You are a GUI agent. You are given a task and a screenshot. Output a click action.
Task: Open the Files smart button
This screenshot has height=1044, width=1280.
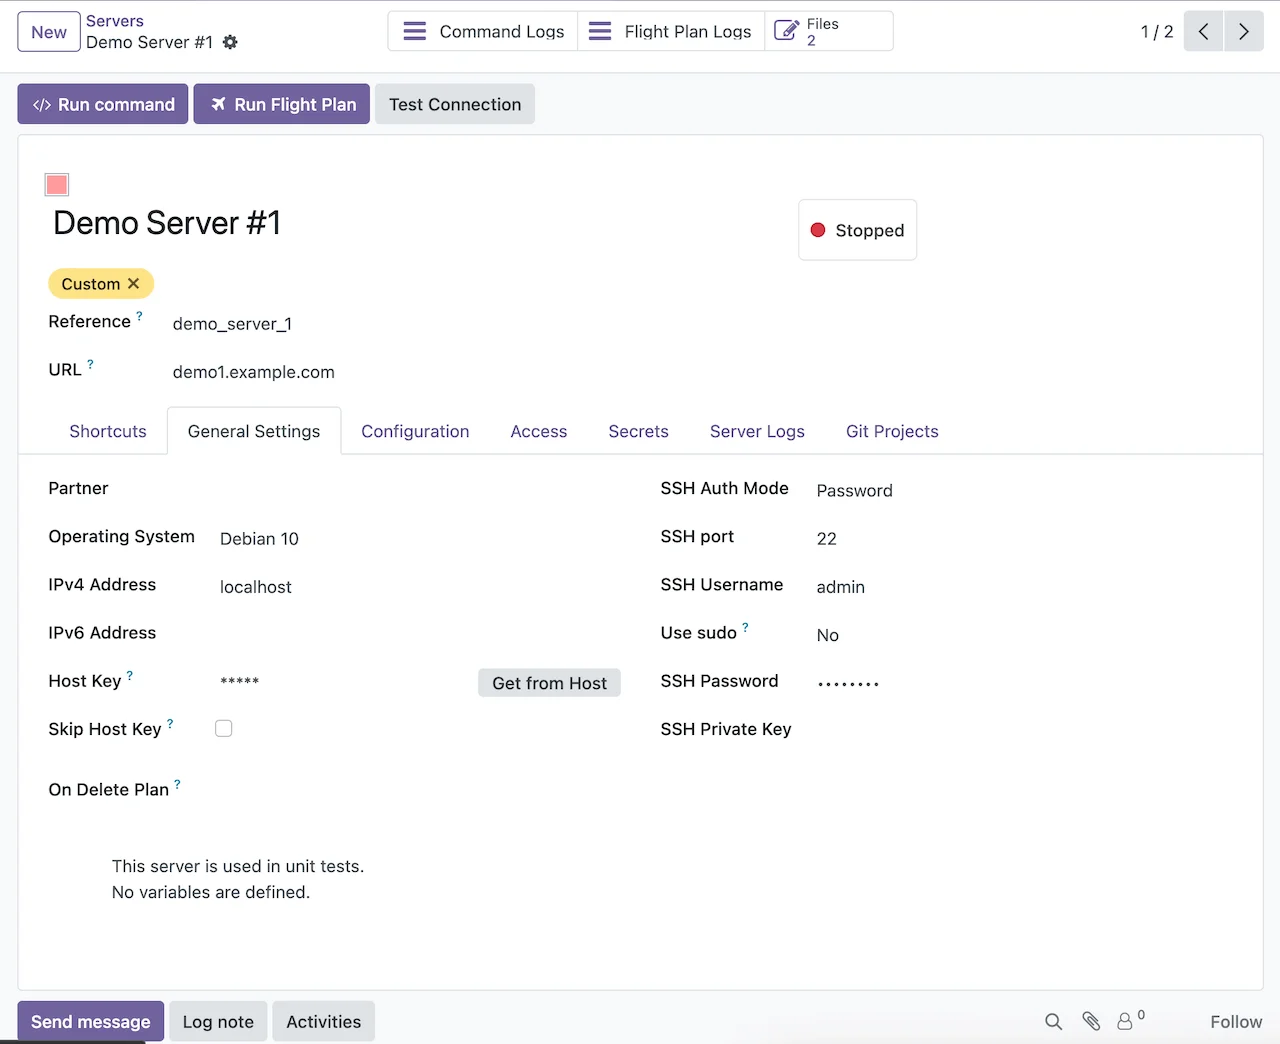[x=828, y=31]
